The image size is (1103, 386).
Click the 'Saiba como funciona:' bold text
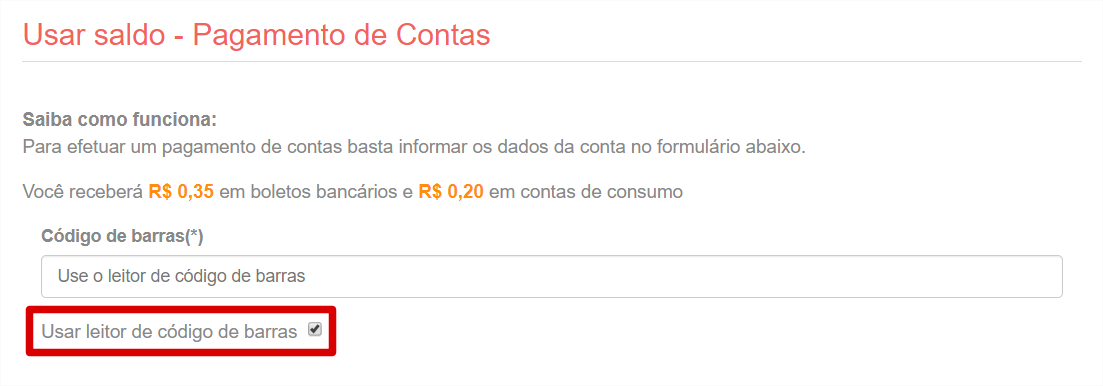pyautogui.click(x=120, y=119)
